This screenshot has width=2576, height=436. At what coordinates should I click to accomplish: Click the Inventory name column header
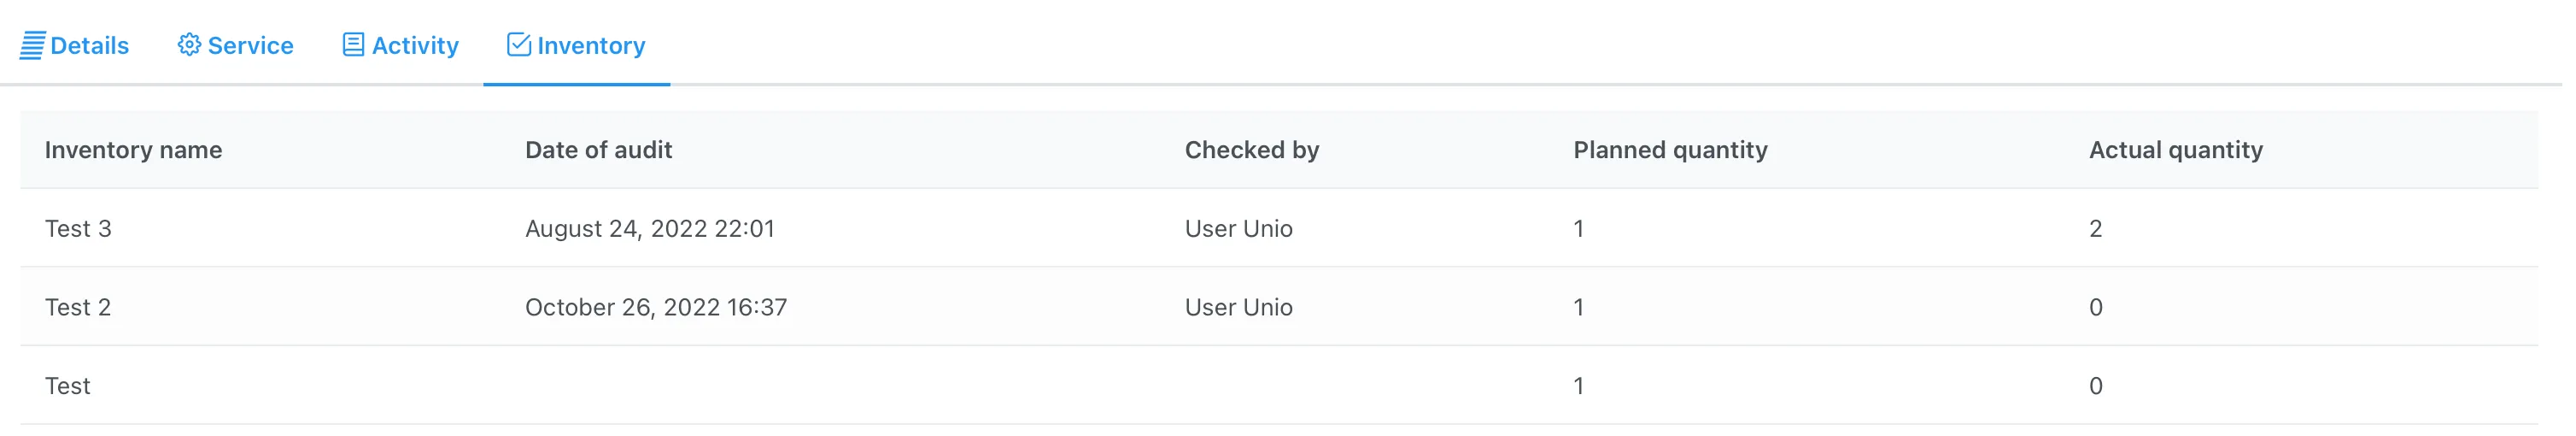tap(133, 150)
